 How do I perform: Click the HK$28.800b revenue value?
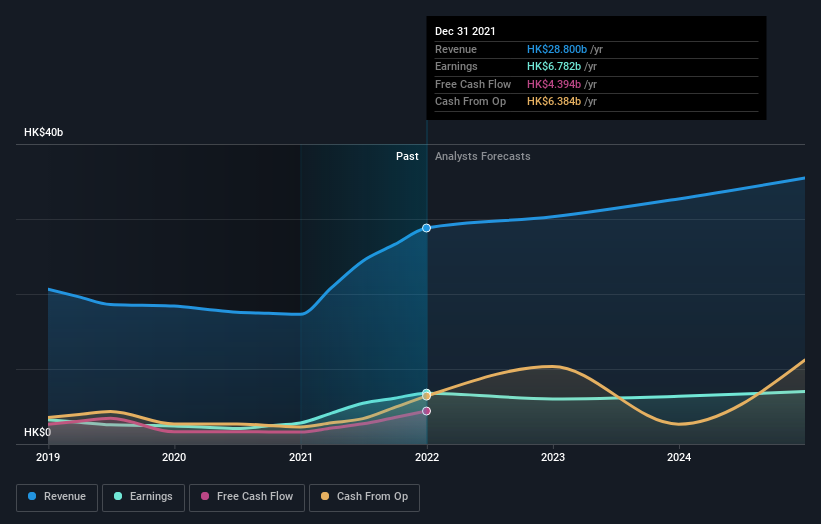pyautogui.click(x=557, y=49)
